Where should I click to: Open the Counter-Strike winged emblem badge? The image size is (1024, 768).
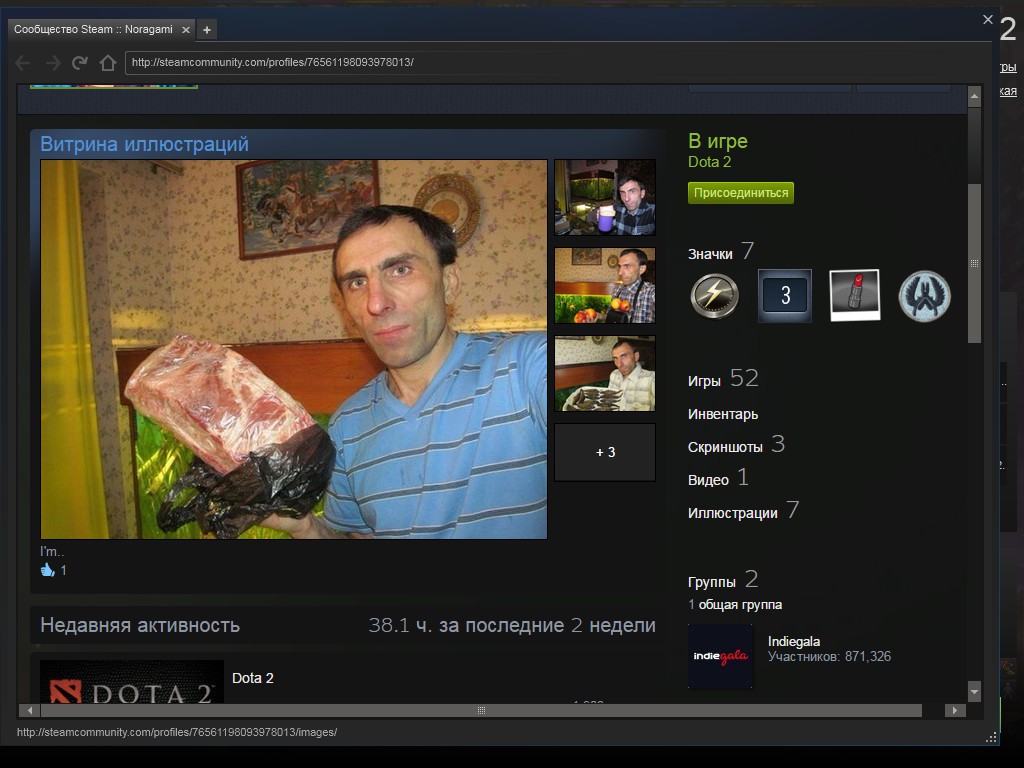[924, 296]
